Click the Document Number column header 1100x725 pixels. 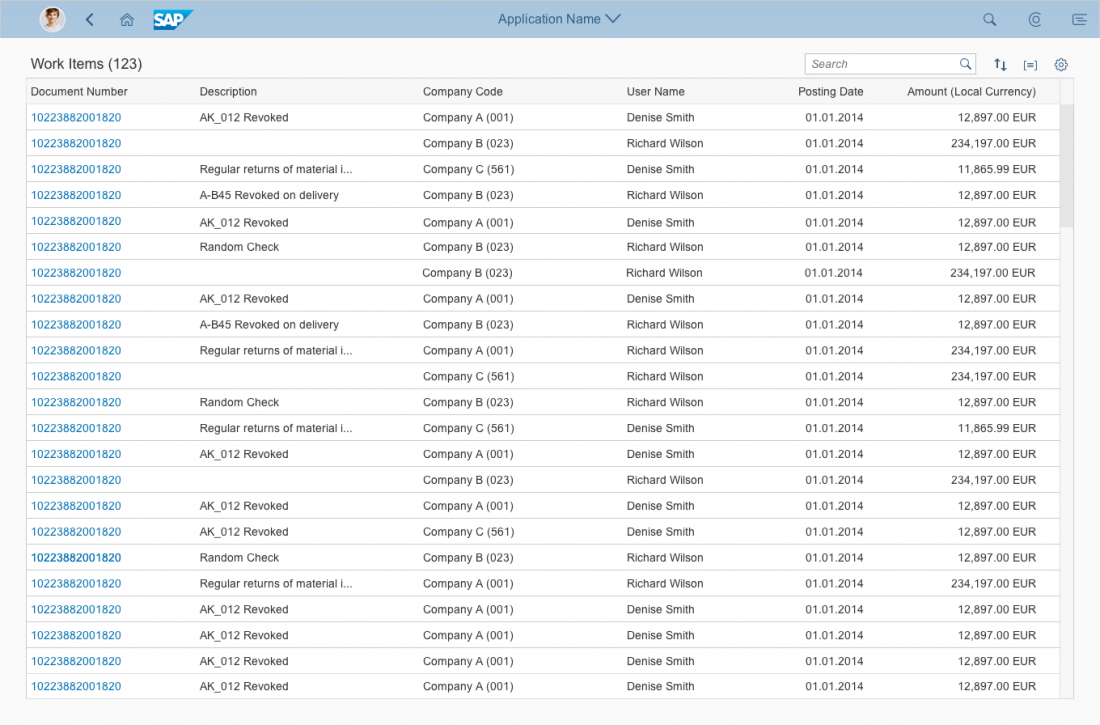pyautogui.click(x=79, y=91)
